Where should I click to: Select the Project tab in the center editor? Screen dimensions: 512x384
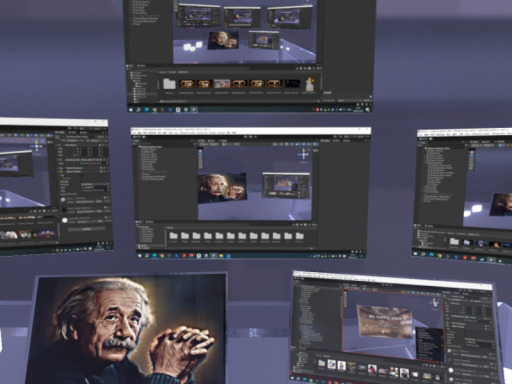click(x=140, y=222)
